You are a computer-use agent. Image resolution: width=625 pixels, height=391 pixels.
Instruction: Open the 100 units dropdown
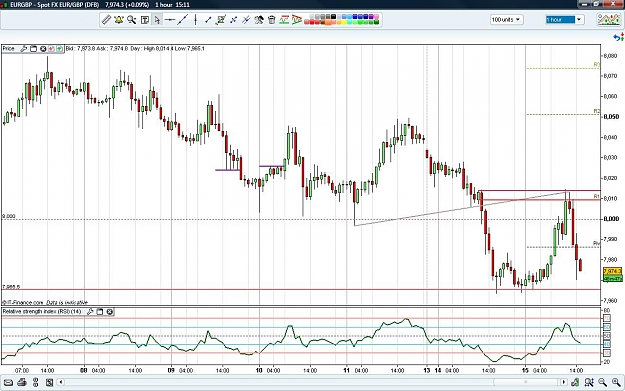click(507, 20)
